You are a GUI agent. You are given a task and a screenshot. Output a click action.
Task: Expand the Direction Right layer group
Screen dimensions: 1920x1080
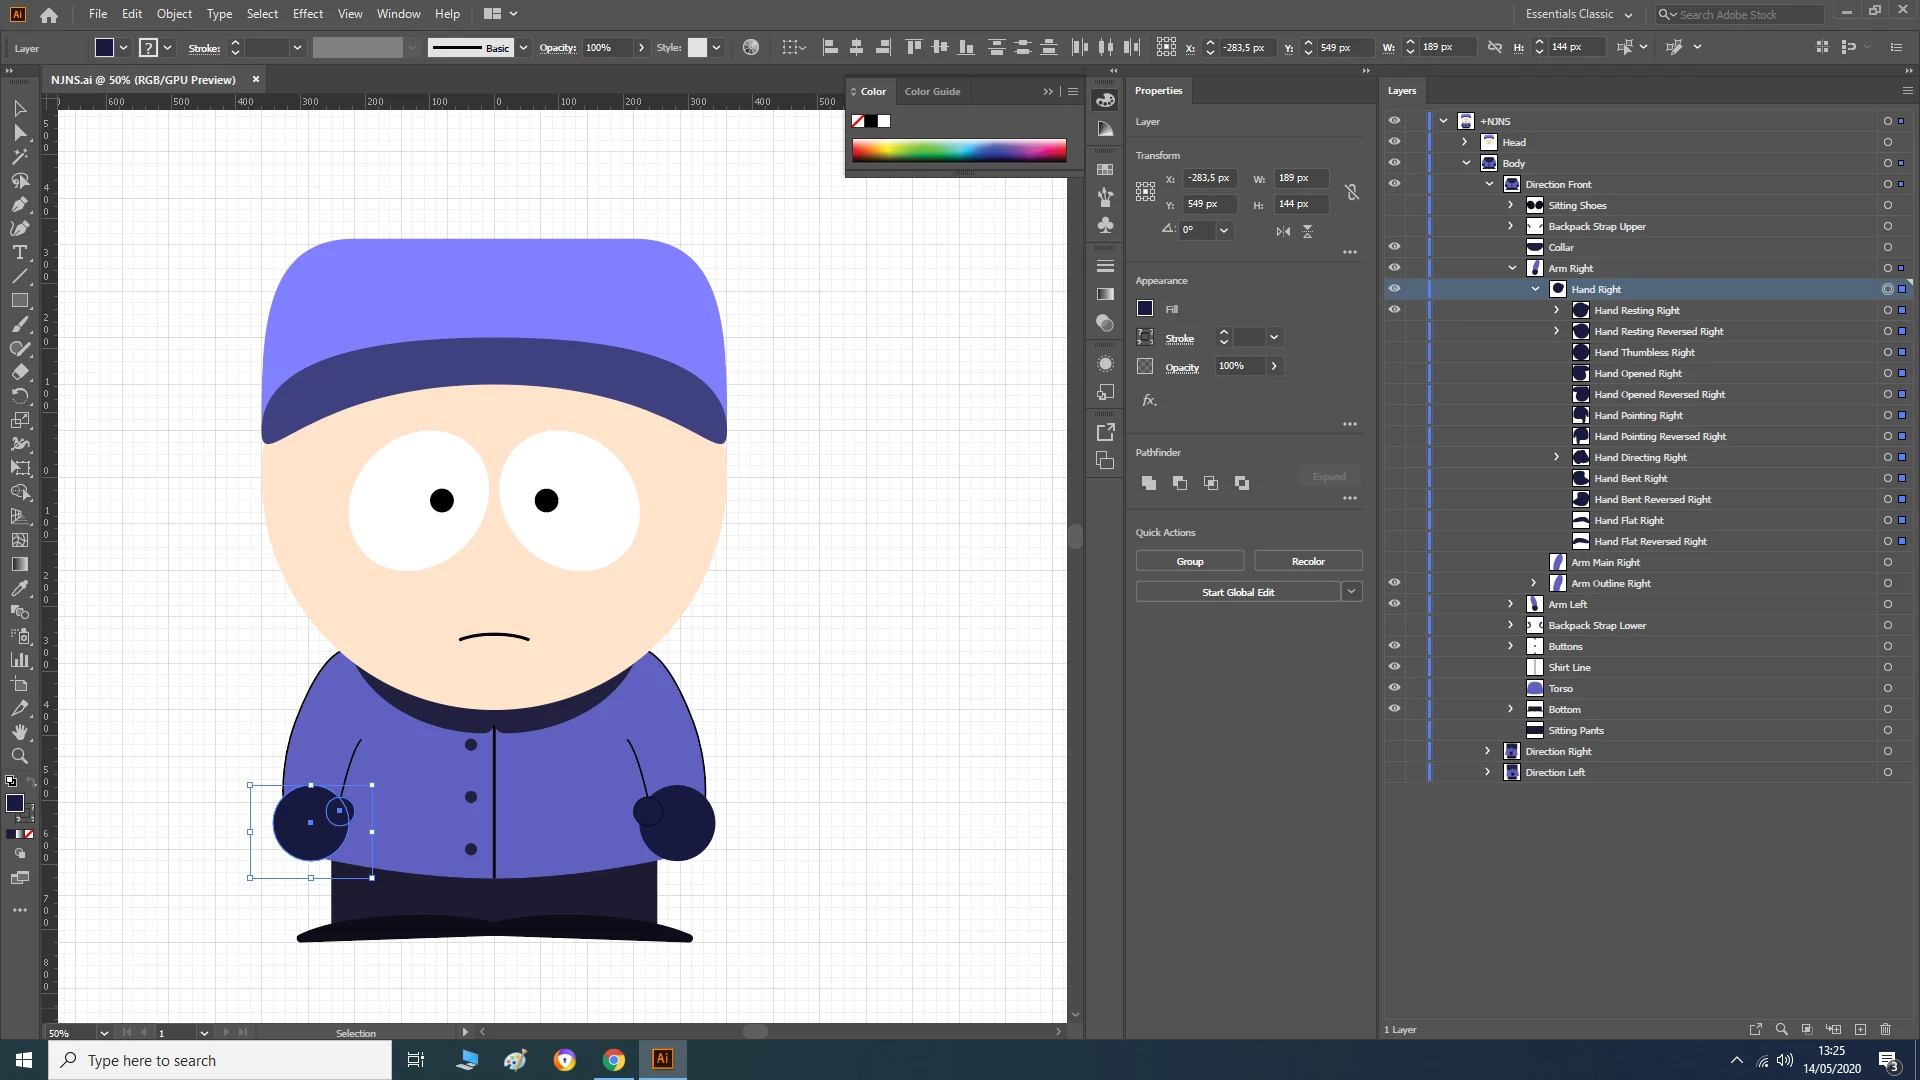[1488, 751]
